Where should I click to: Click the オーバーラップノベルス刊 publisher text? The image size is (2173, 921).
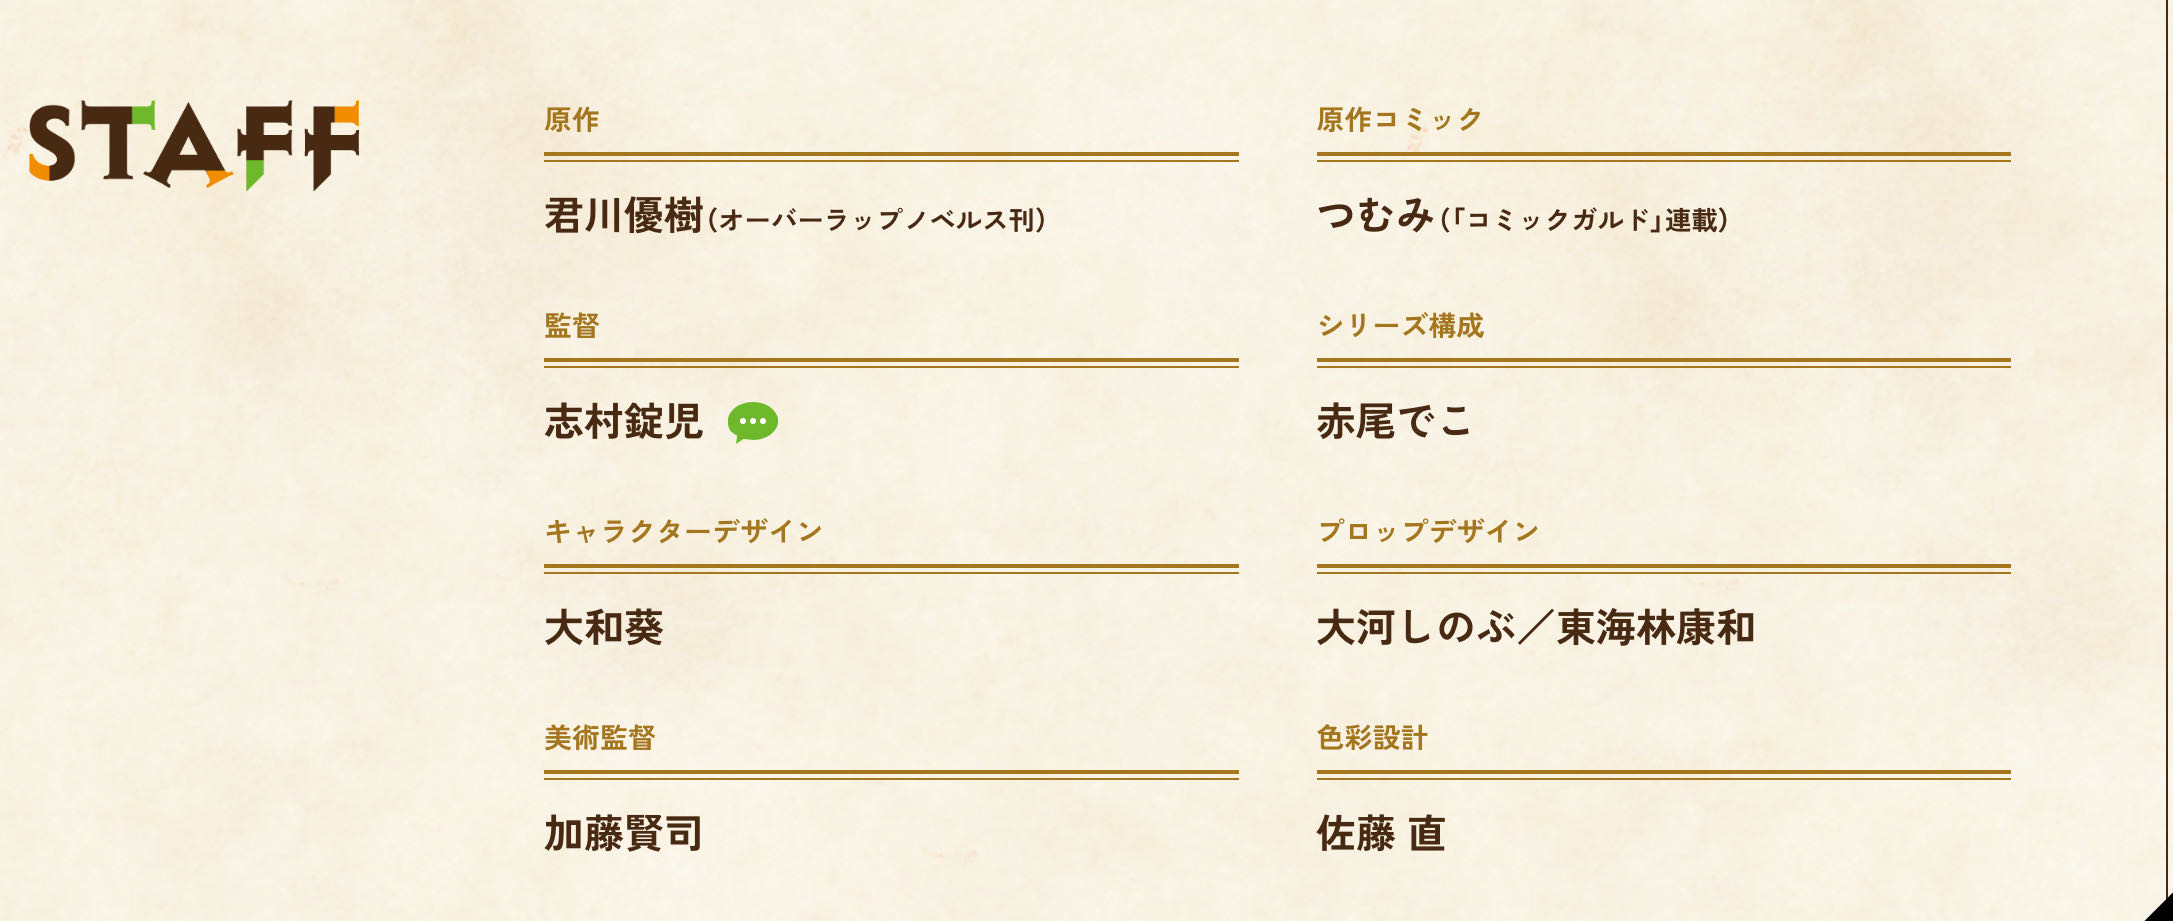tap(876, 220)
